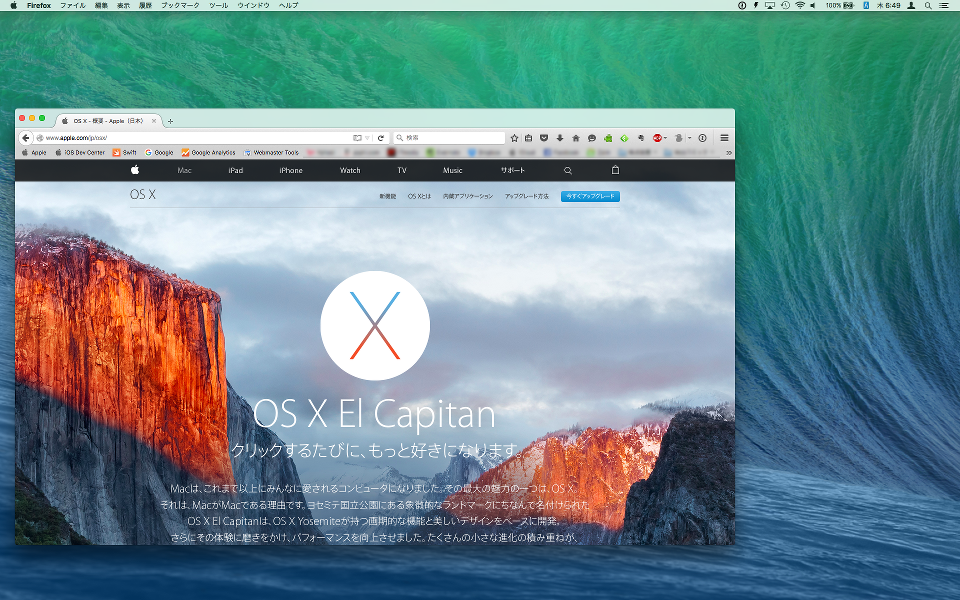Viewport: 960px width, 600px height.
Task: Open the Apple bookmark in bookmarks bar
Action: pos(34,152)
